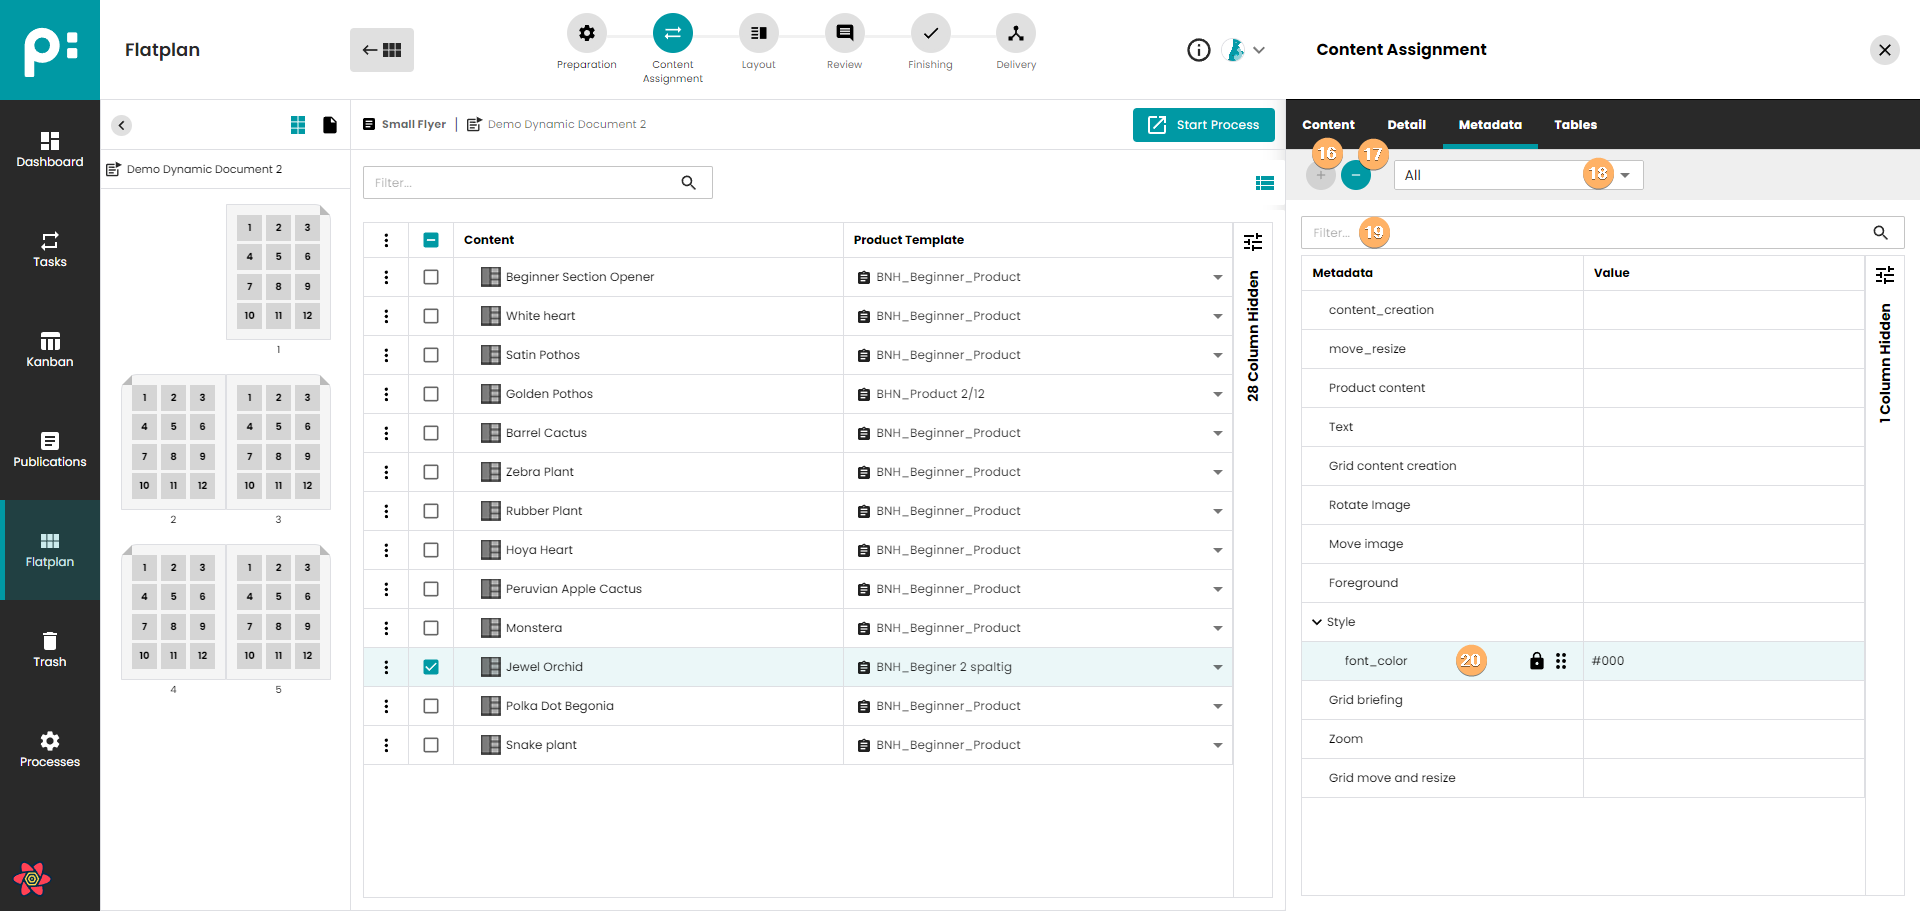
Task: Open the info icon in header
Action: [x=1198, y=50]
